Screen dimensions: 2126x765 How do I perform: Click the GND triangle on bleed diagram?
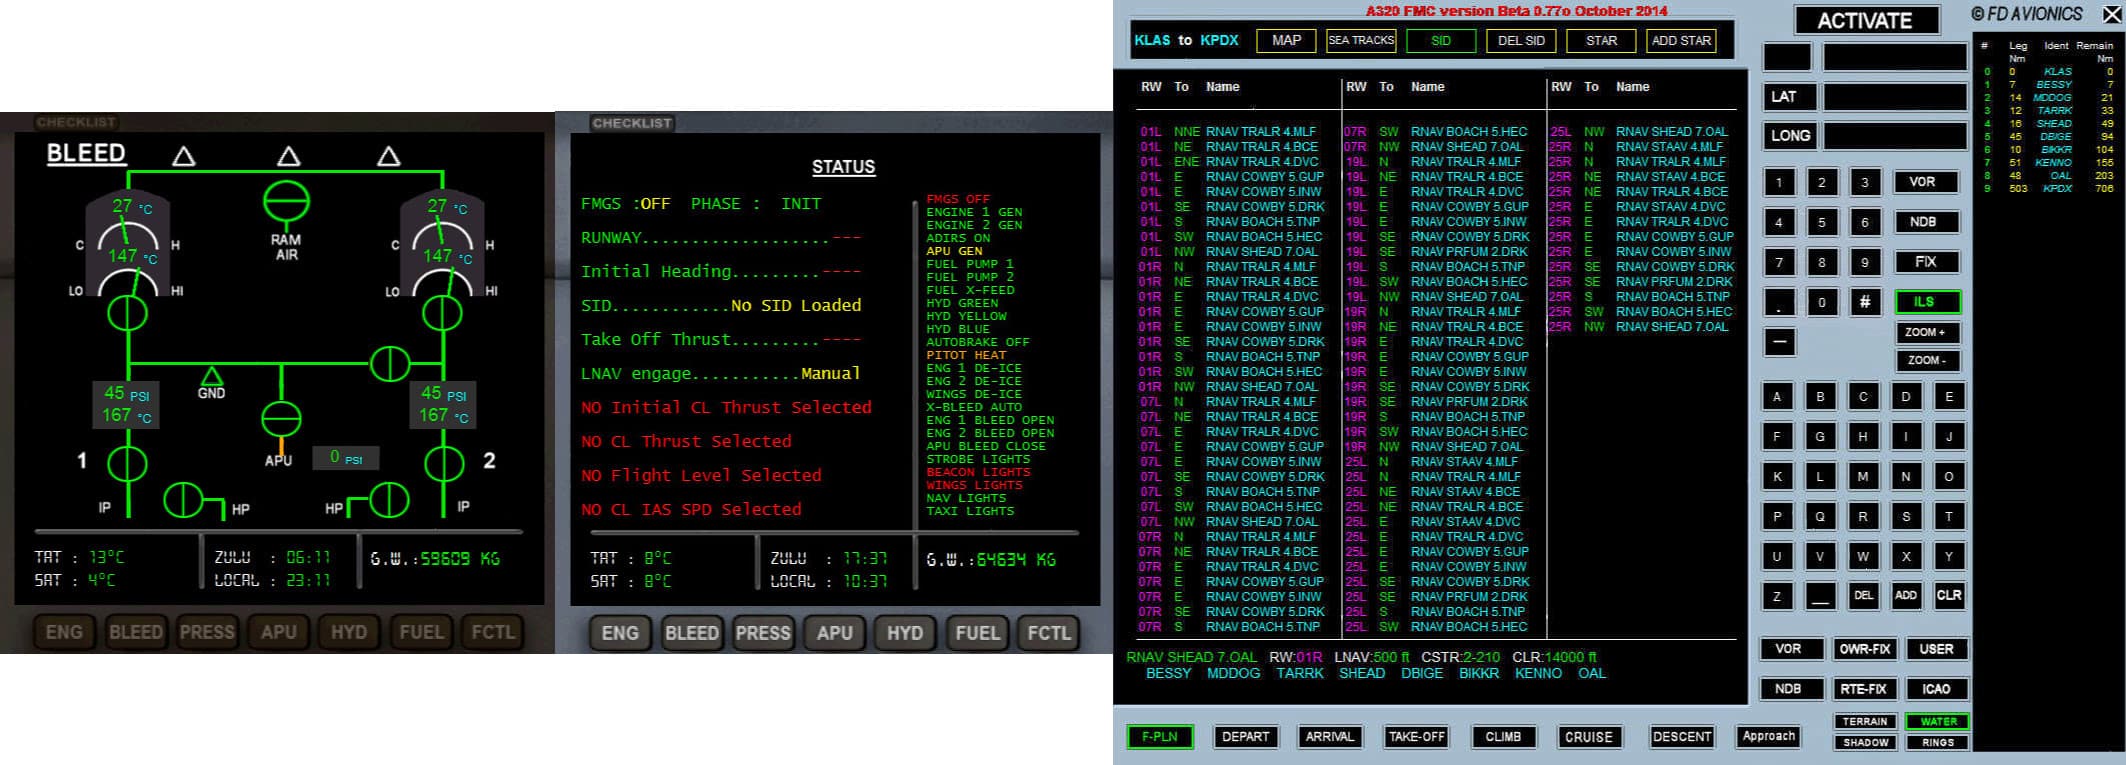[x=211, y=377]
